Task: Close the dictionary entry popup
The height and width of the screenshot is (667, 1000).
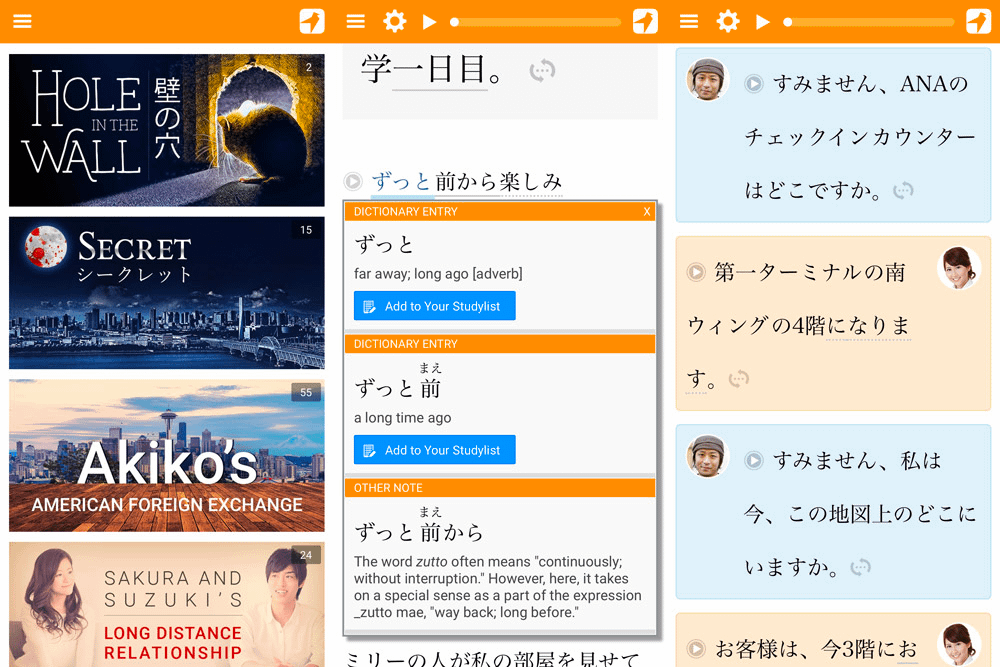Action: (x=647, y=212)
